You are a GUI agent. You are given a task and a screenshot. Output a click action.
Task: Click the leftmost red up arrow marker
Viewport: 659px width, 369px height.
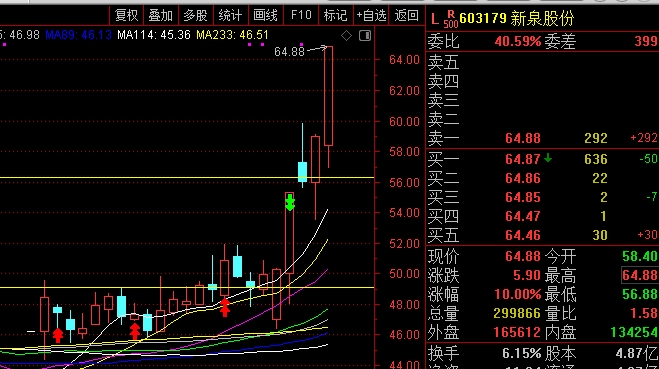(58, 335)
